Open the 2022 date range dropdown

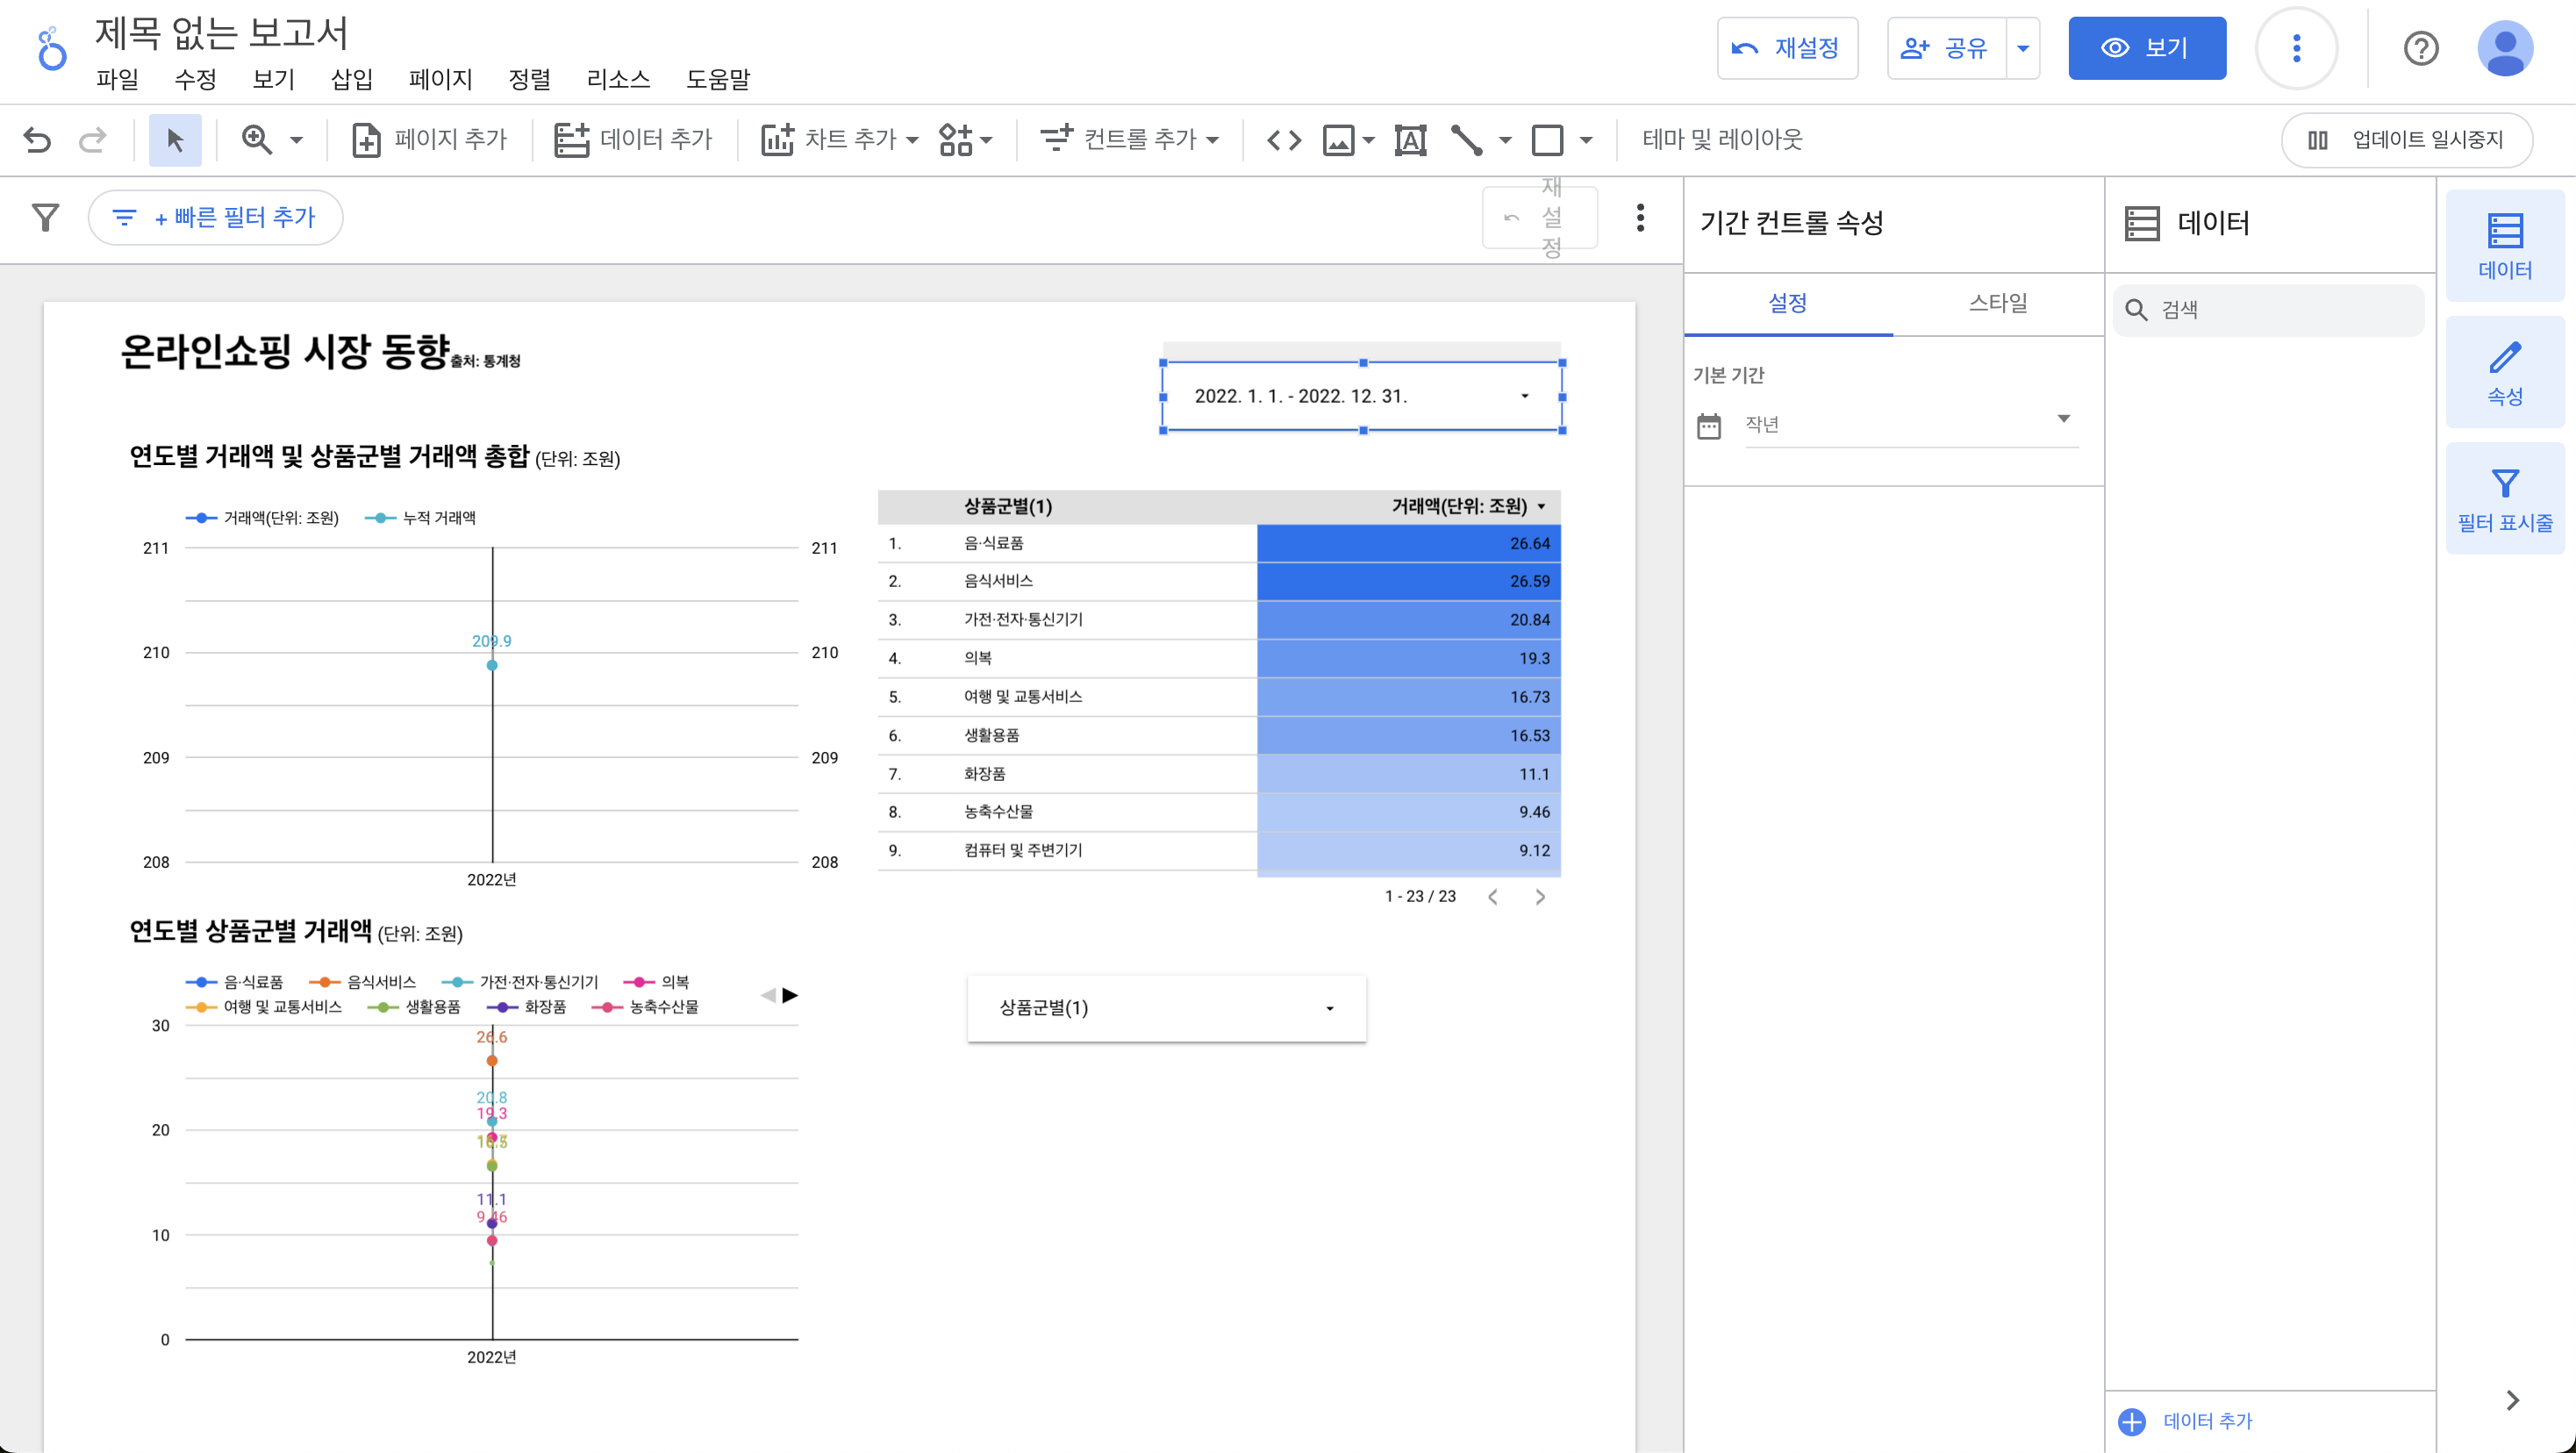coord(1361,396)
